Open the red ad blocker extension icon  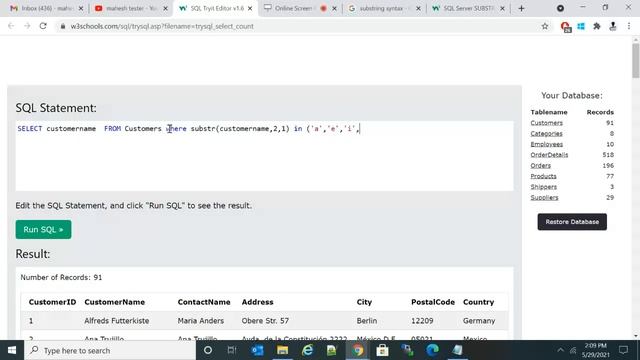[565, 27]
